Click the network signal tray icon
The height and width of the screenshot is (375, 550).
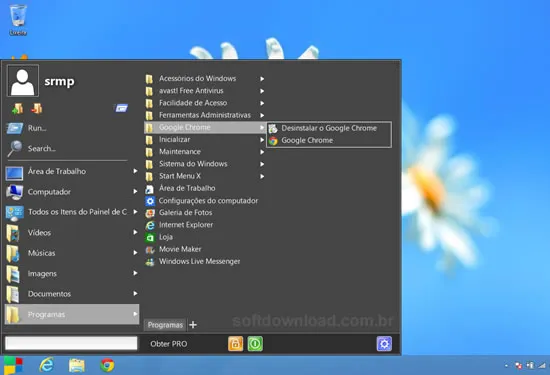543,366
